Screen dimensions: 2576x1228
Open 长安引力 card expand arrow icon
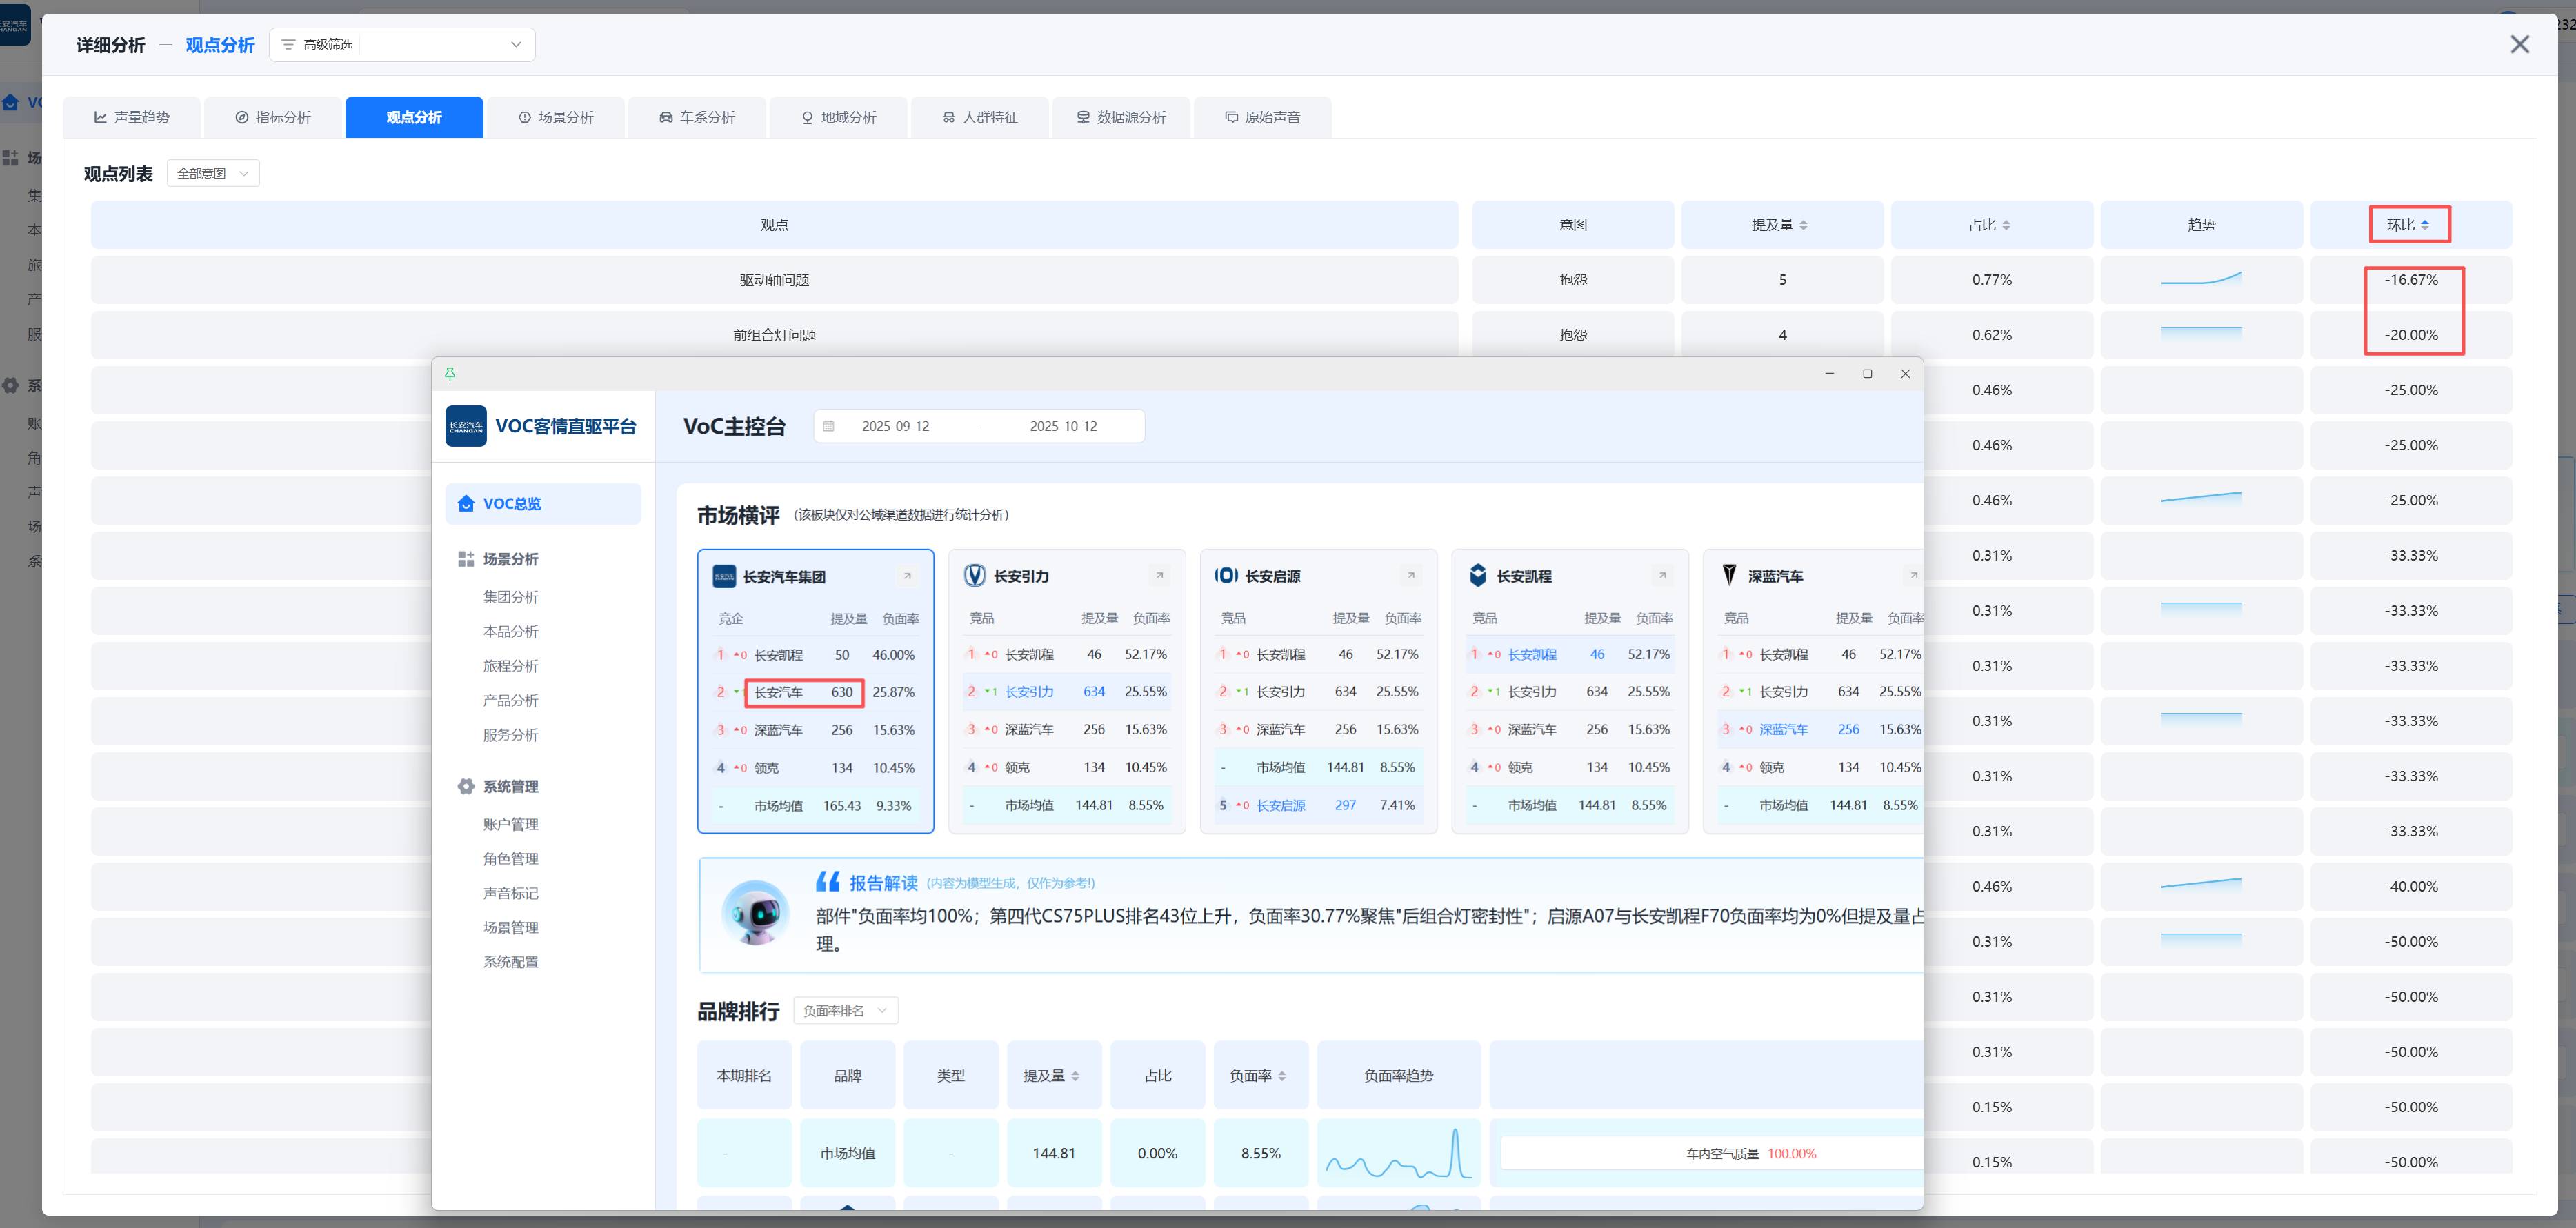pos(1159,576)
